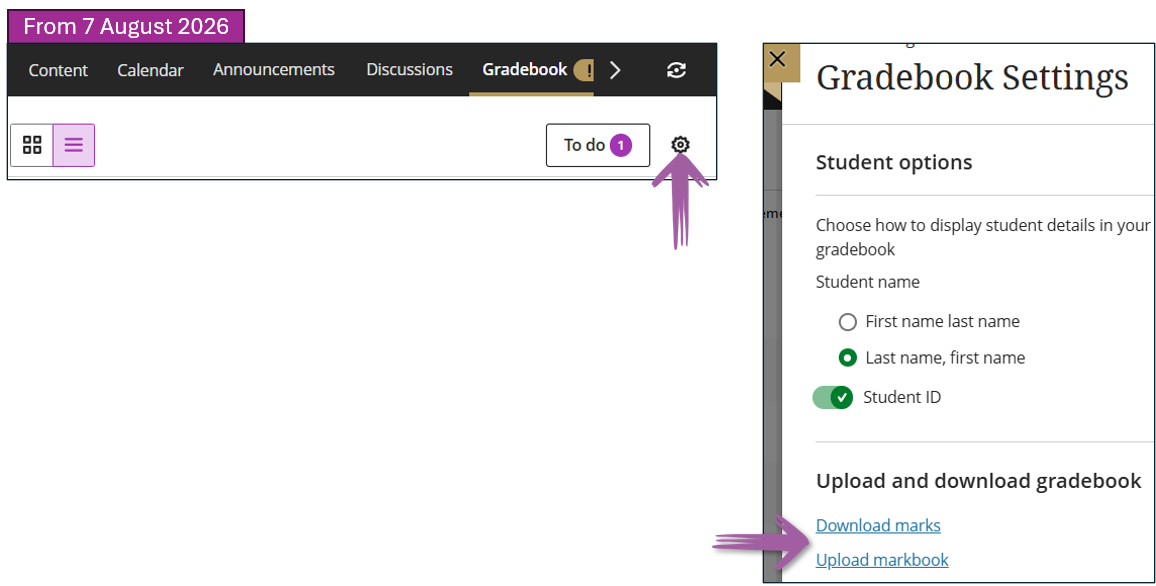1156x586 pixels.
Task: Select the Gradebook tab
Action: coord(525,69)
